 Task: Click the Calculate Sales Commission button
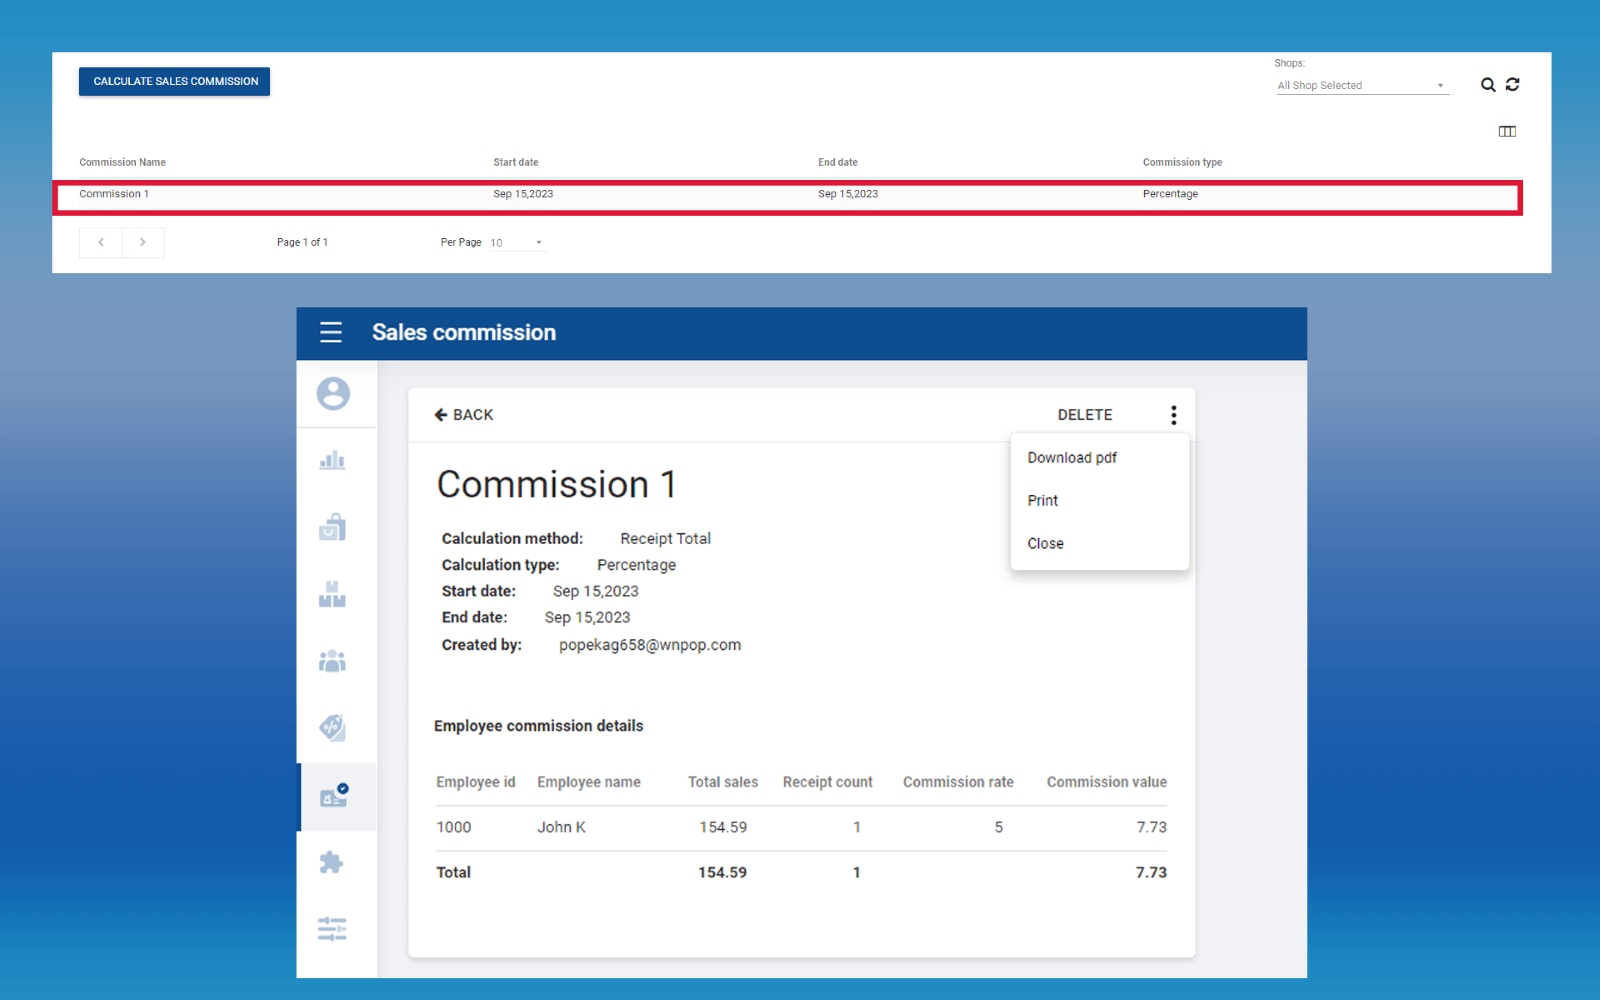click(x=175, y=82)
